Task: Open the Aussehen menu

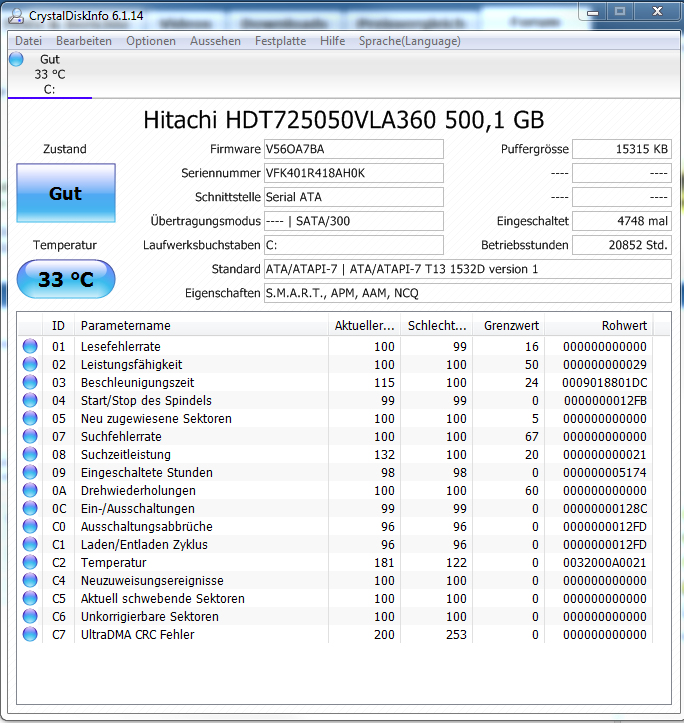Action: point(215,41)
